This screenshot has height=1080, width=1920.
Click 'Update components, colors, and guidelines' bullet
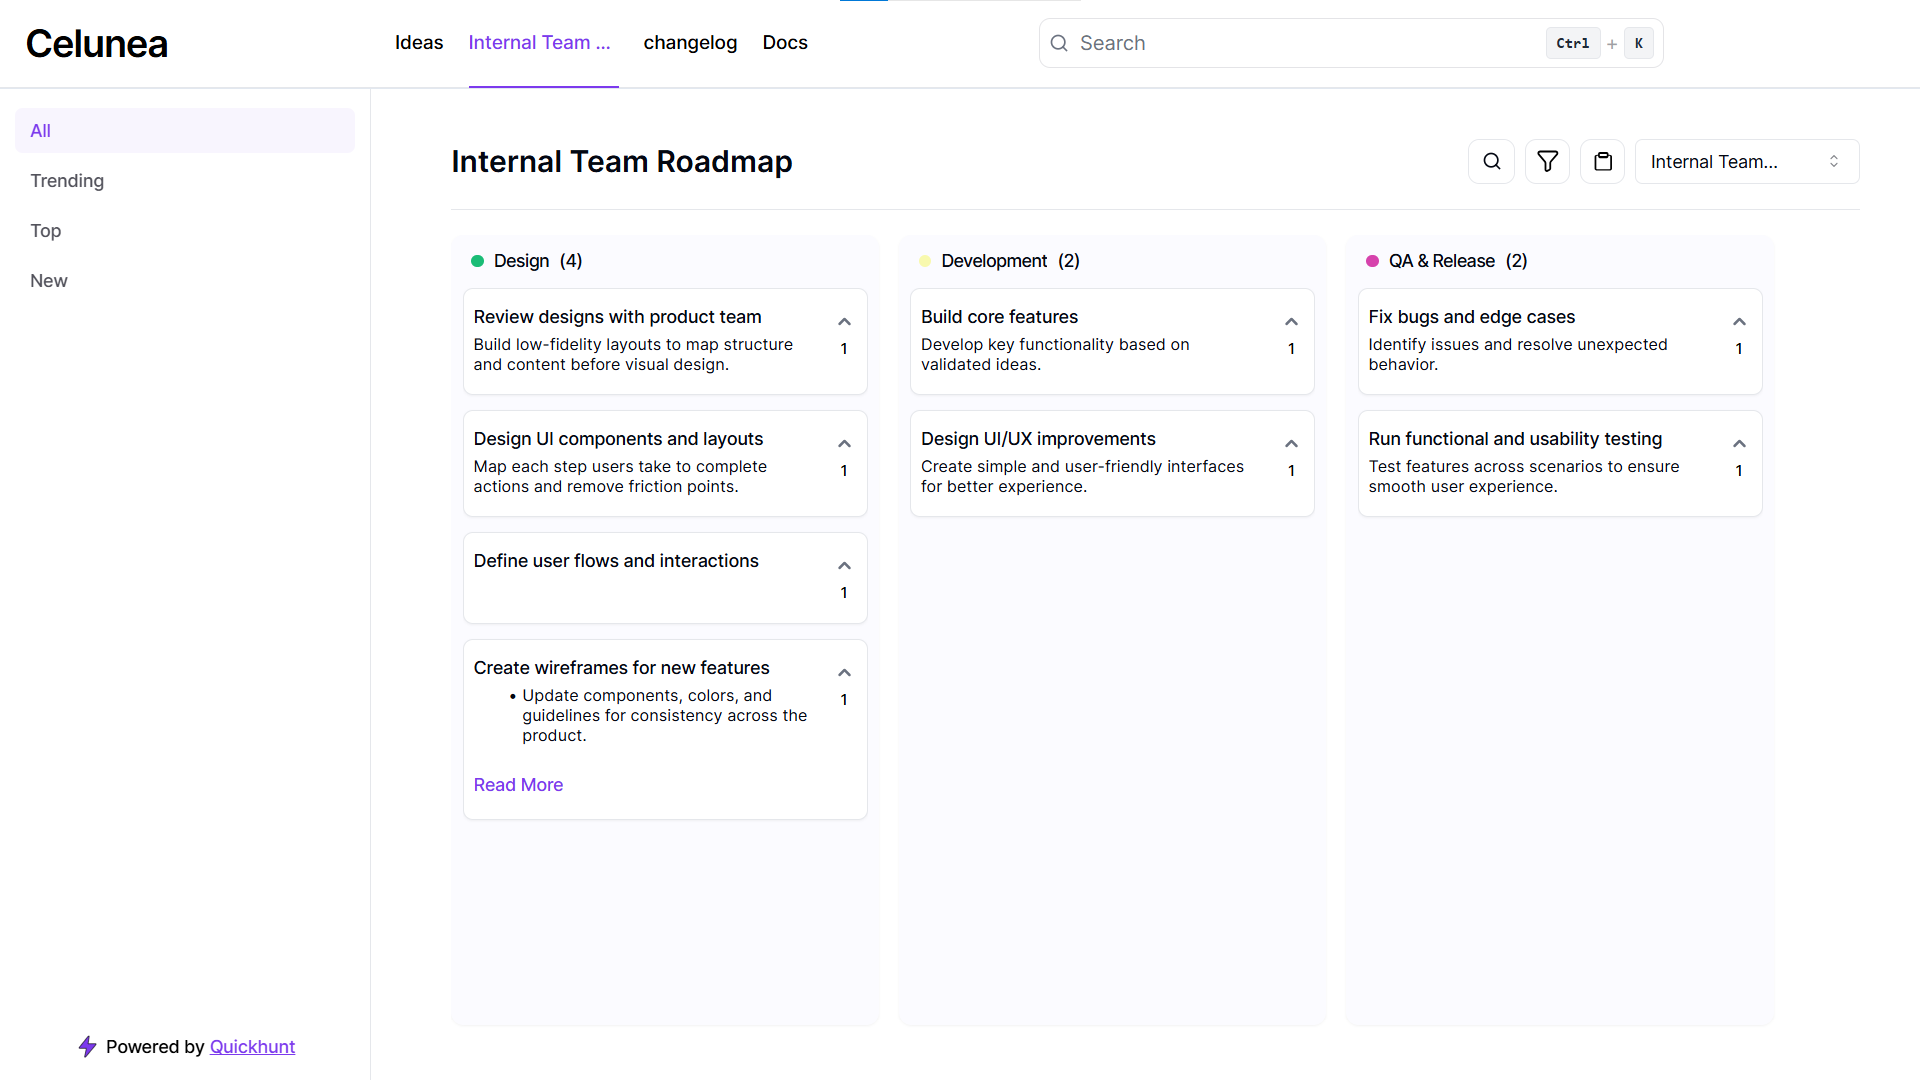pyautogui.click(x=664, y=715)
